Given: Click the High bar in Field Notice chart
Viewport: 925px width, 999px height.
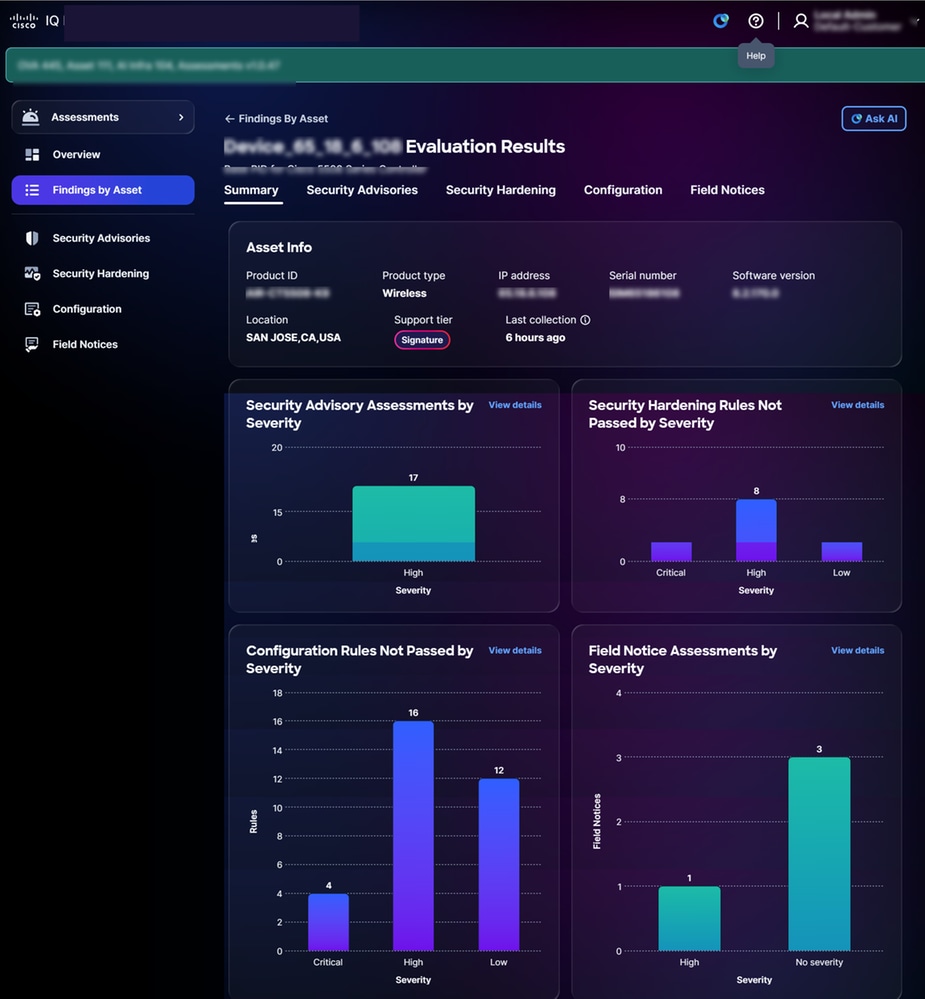Looking at the screenshot, I should tap(689, 918).
